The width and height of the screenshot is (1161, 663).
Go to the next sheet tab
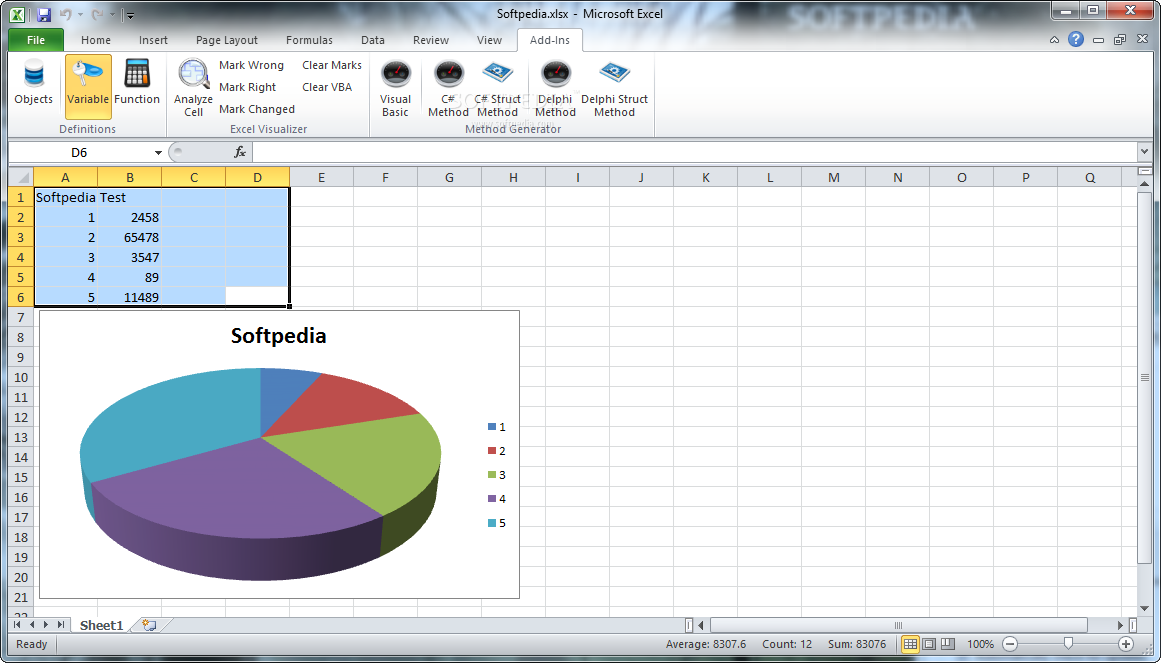46,625
